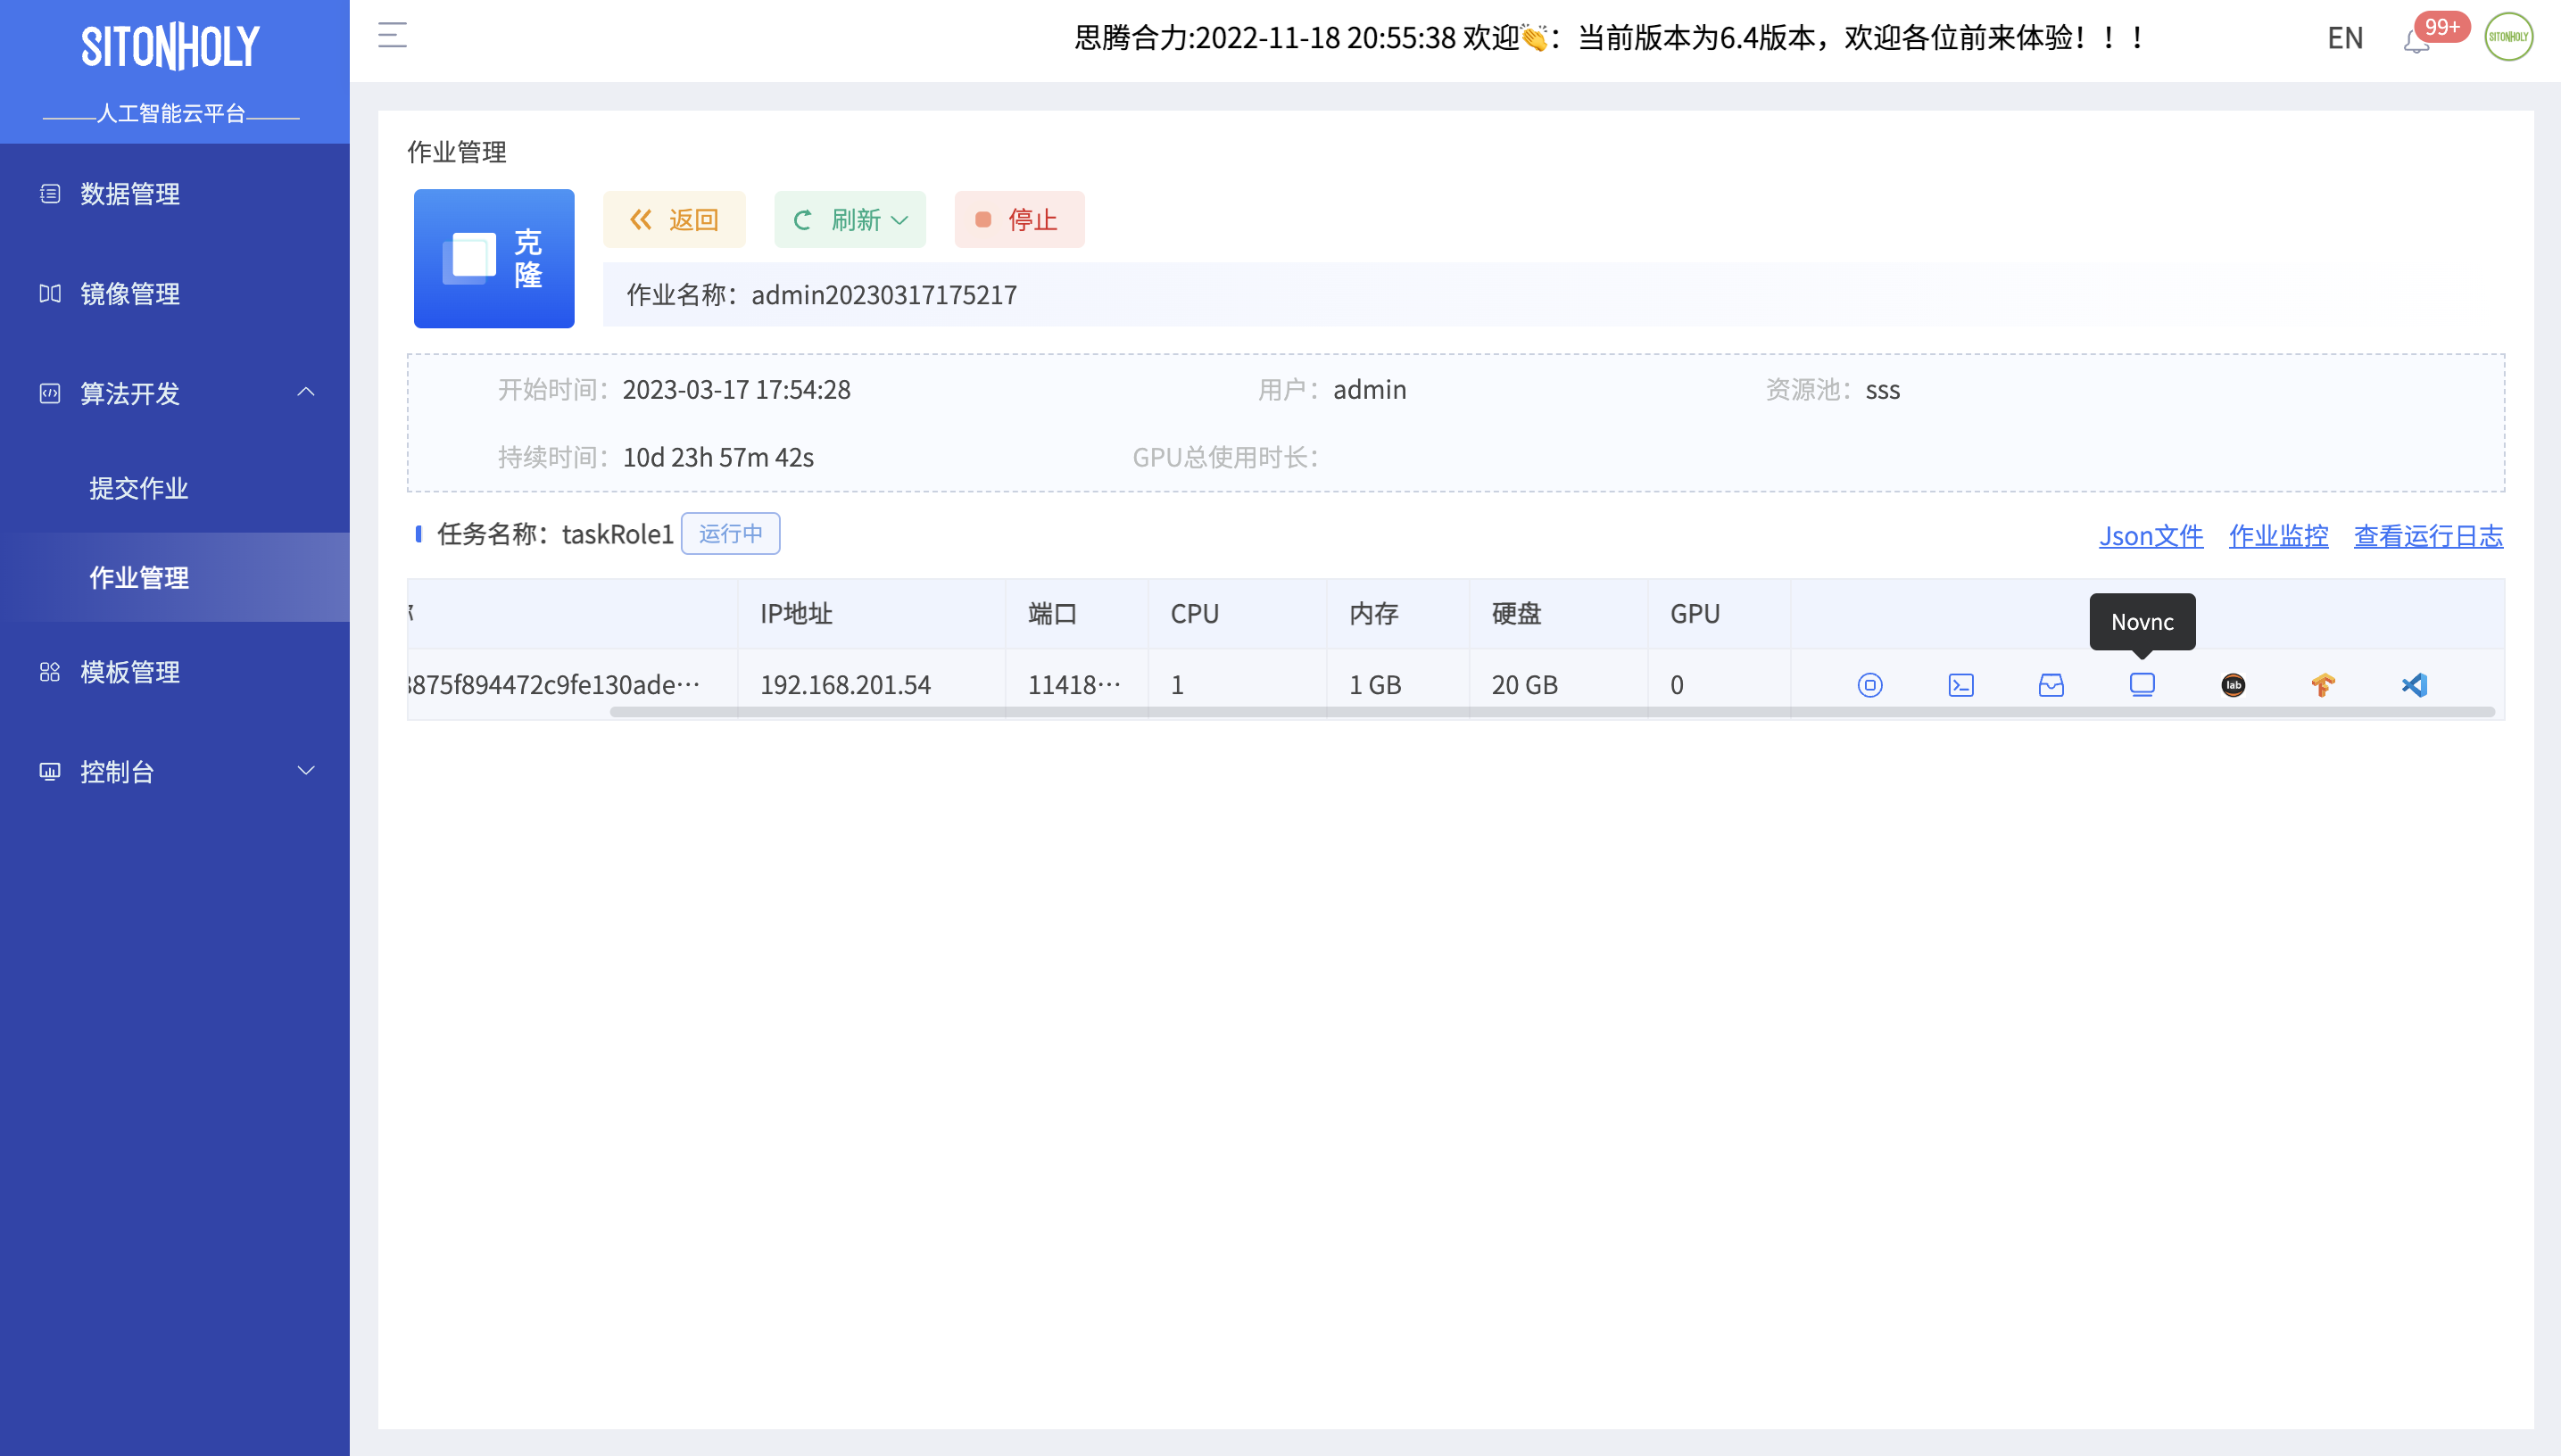The image size is (2561, 1456).
Task: Click the container ID 875f894472c9fe130ade…
Action: [x=554, y=685]
